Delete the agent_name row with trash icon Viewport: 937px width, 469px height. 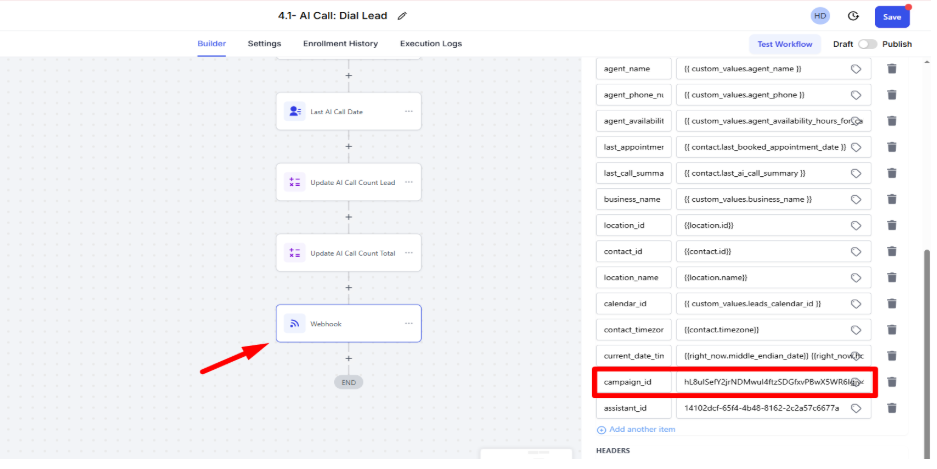[x=891, y=69]
